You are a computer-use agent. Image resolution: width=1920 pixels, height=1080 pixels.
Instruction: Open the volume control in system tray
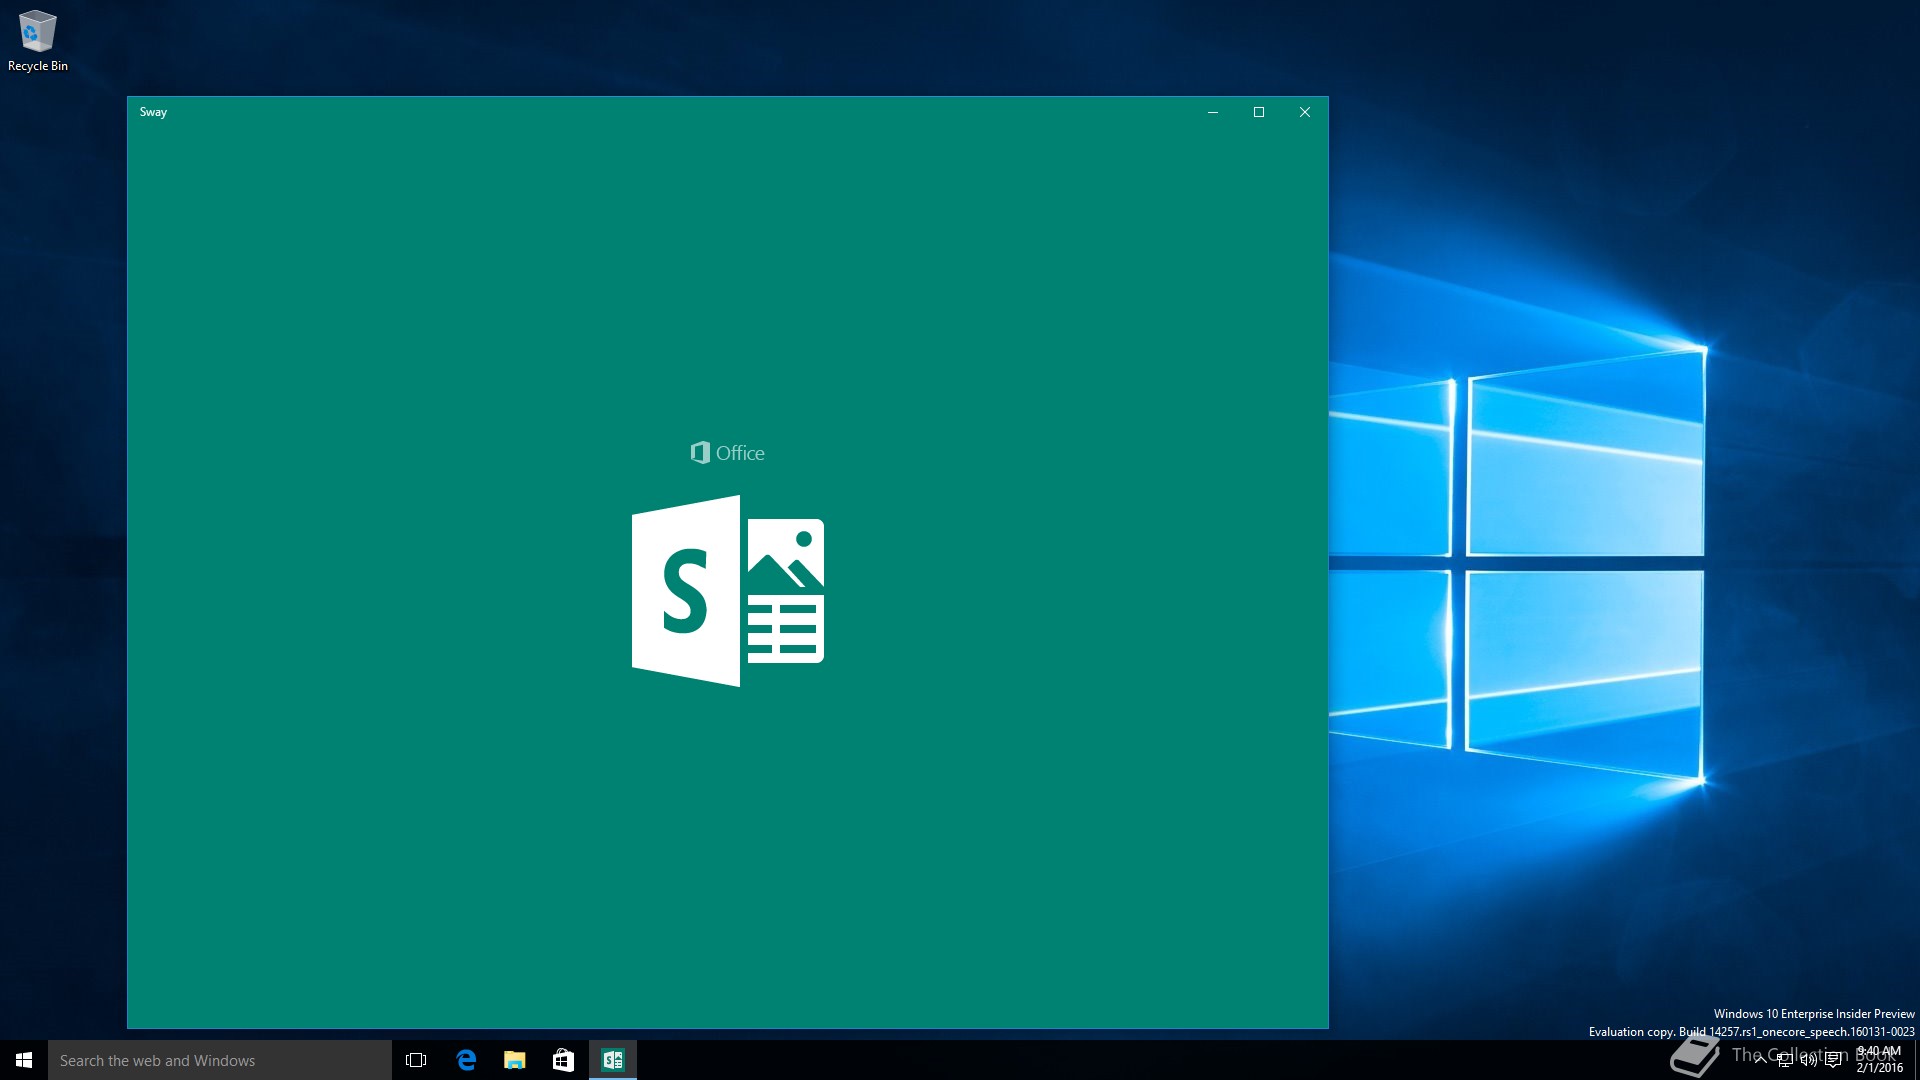click(x=1808, y=1060)
